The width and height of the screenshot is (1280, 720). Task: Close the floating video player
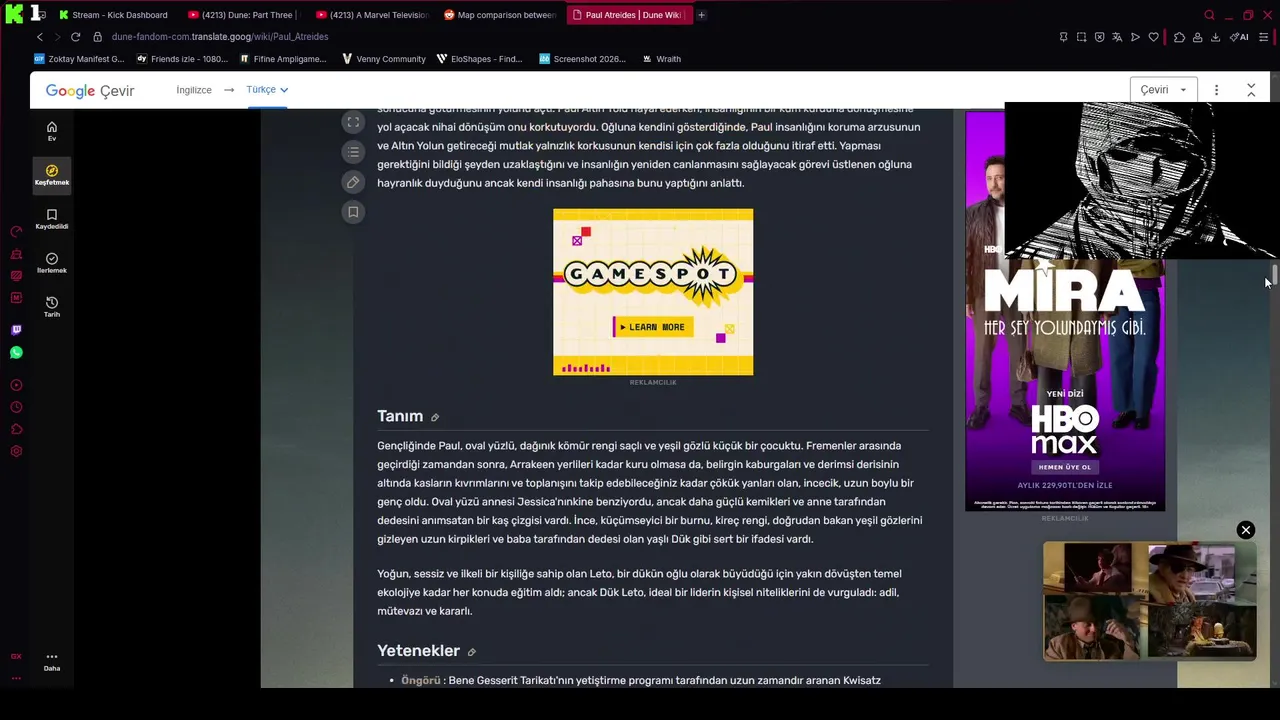[x=1245, y=530]
